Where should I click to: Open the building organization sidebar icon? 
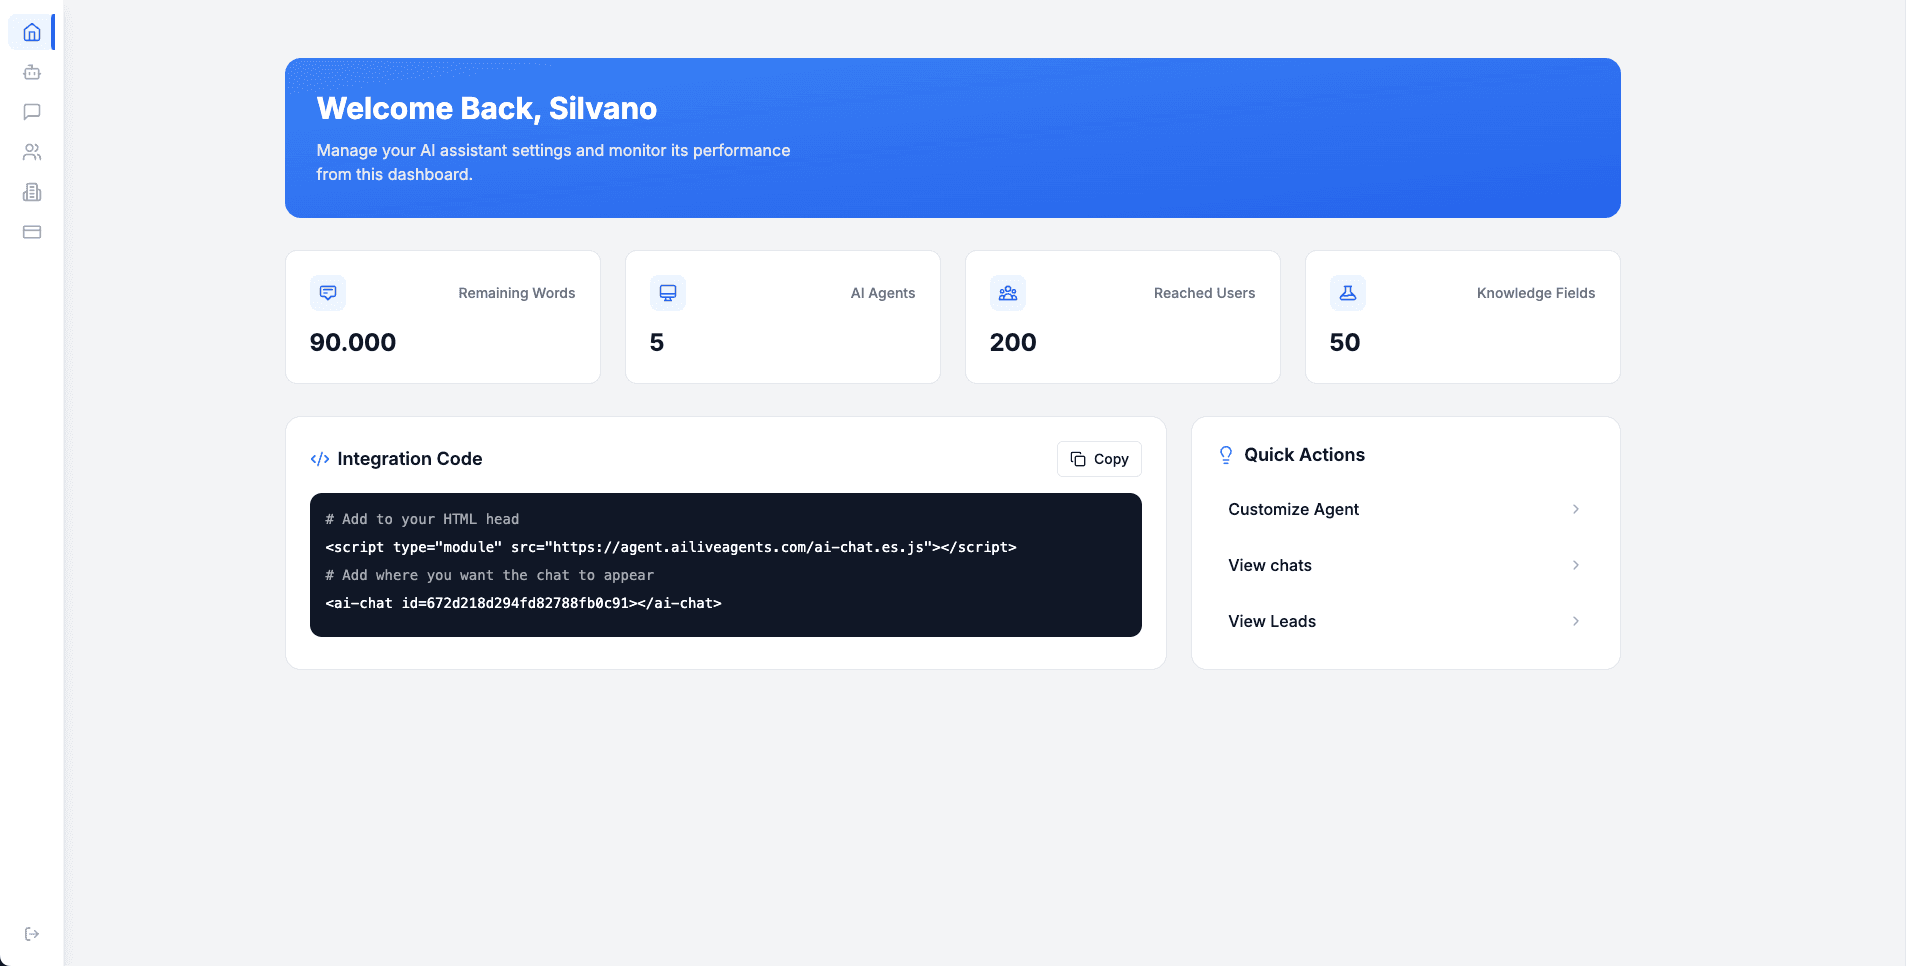click(x=32, y=192)
